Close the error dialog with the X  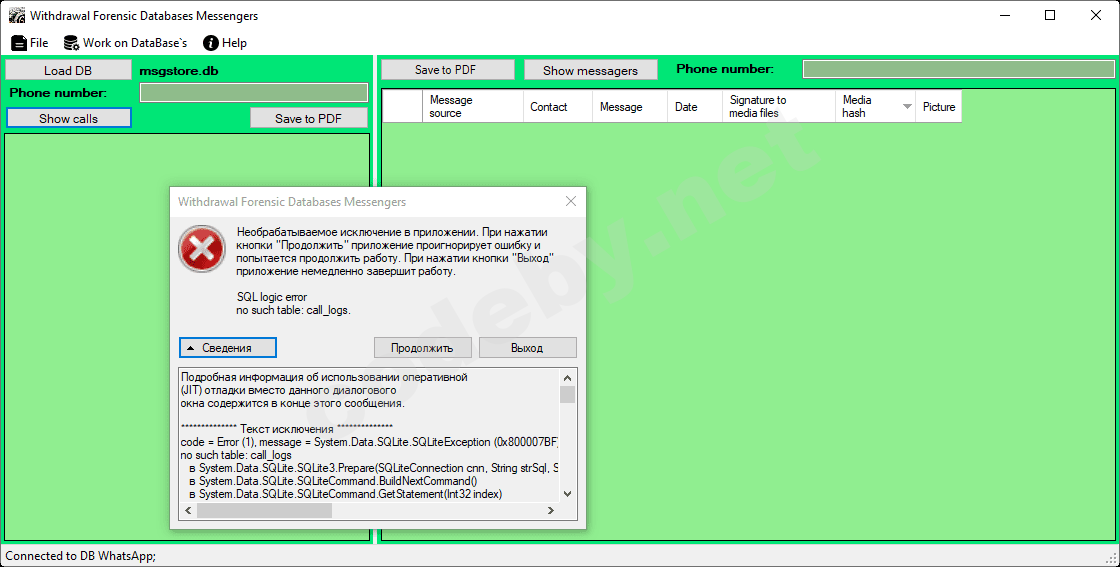[571, 201]
